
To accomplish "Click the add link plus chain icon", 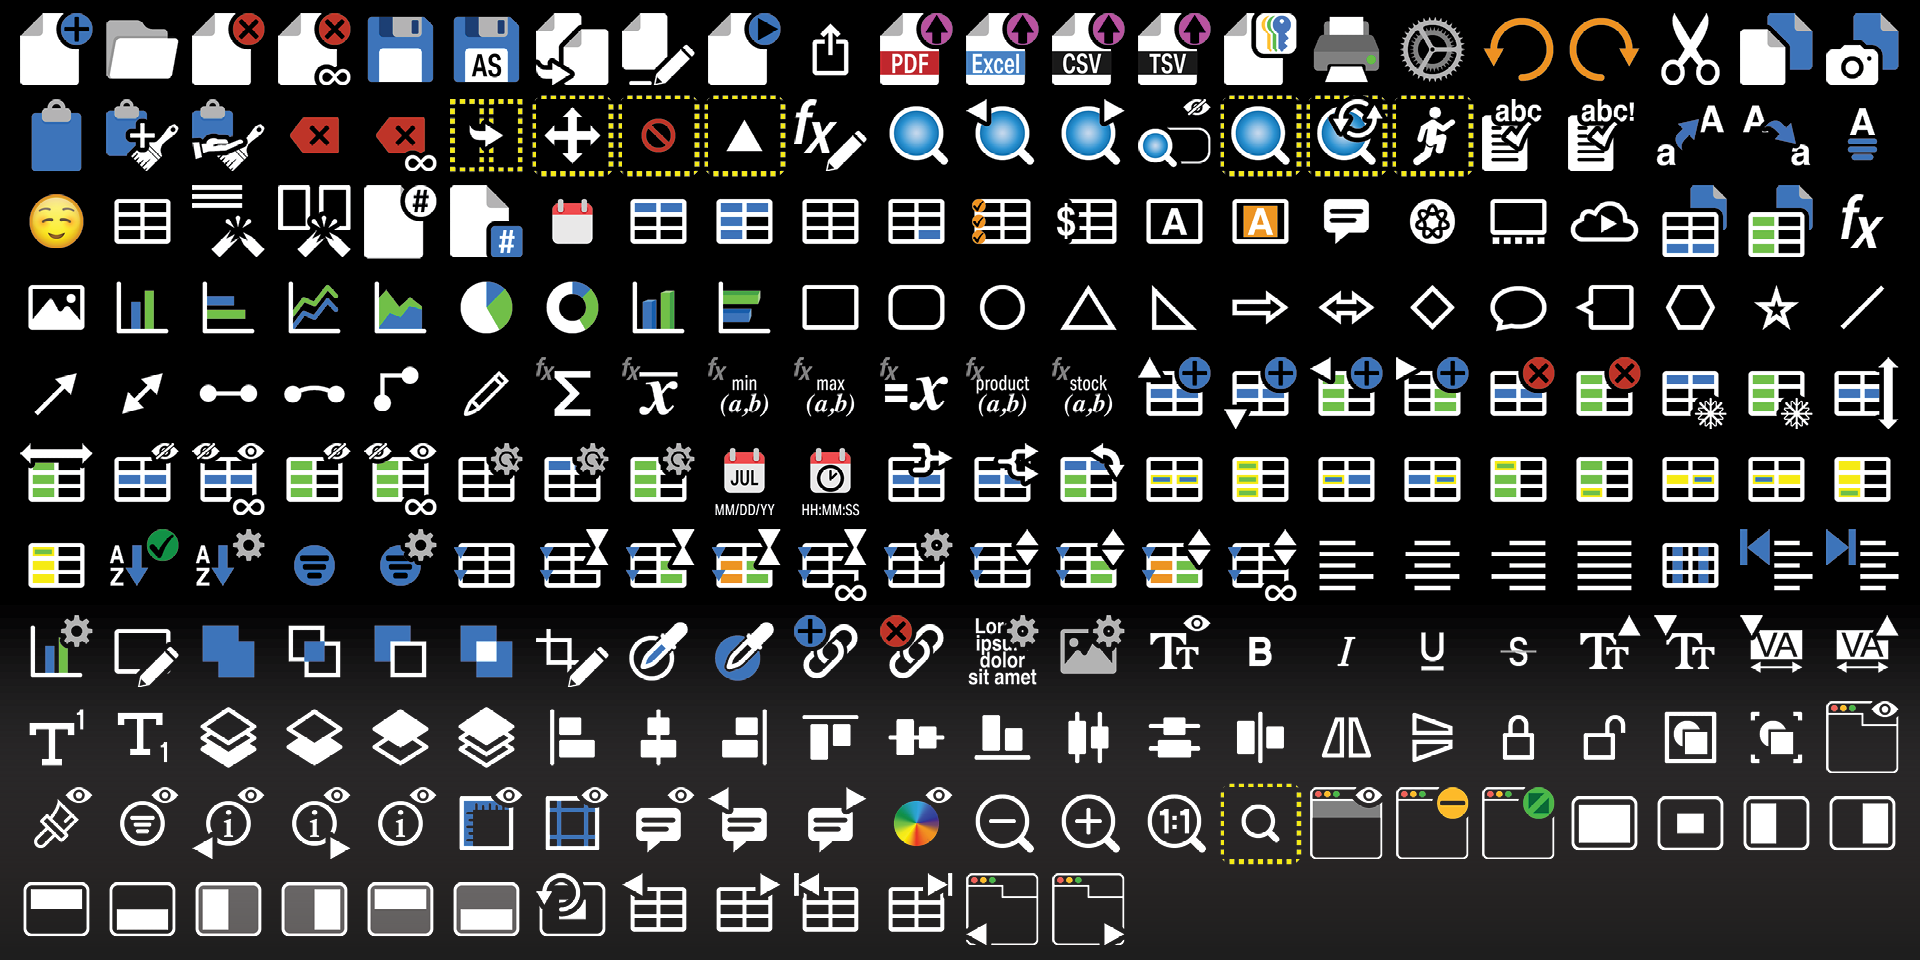I will point(826,648).
